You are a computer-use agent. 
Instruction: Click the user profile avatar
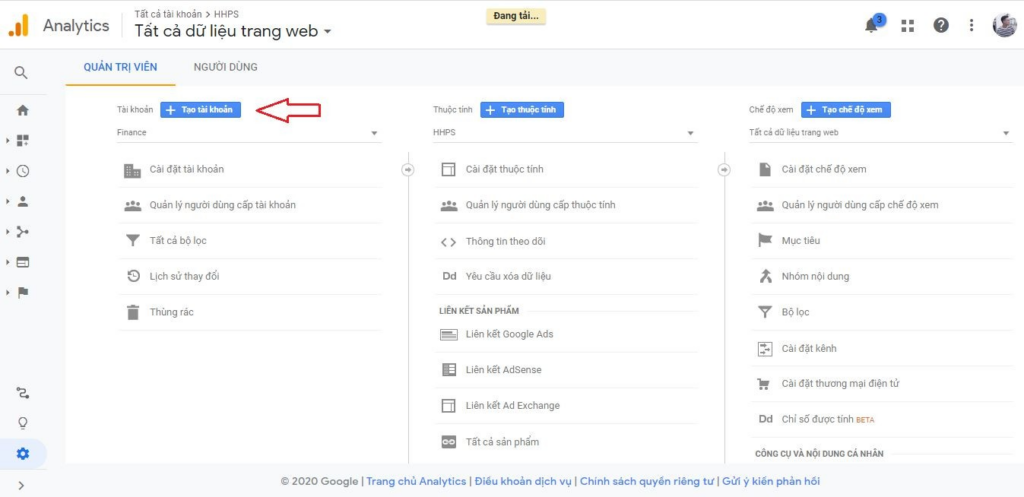point(1004,26)
